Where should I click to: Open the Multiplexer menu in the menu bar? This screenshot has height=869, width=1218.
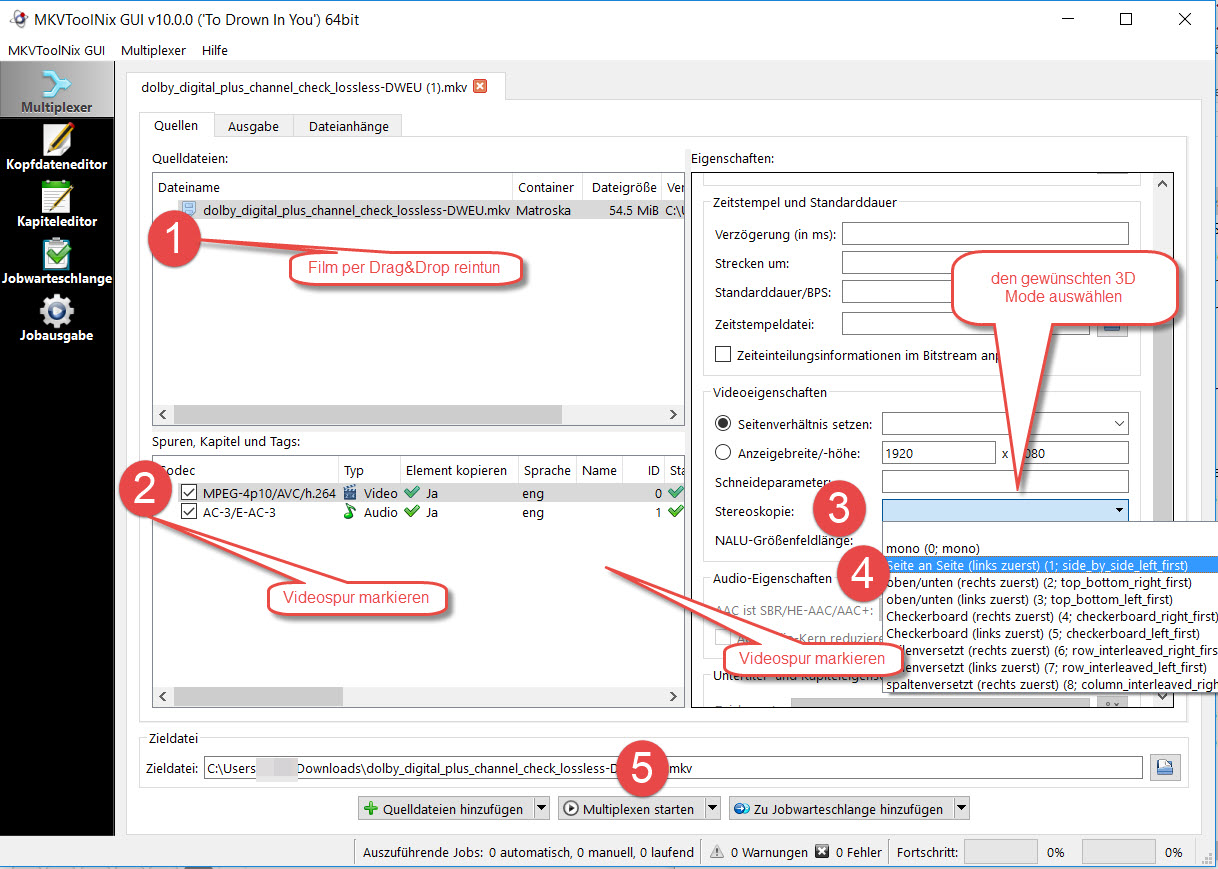click(153, 50)
